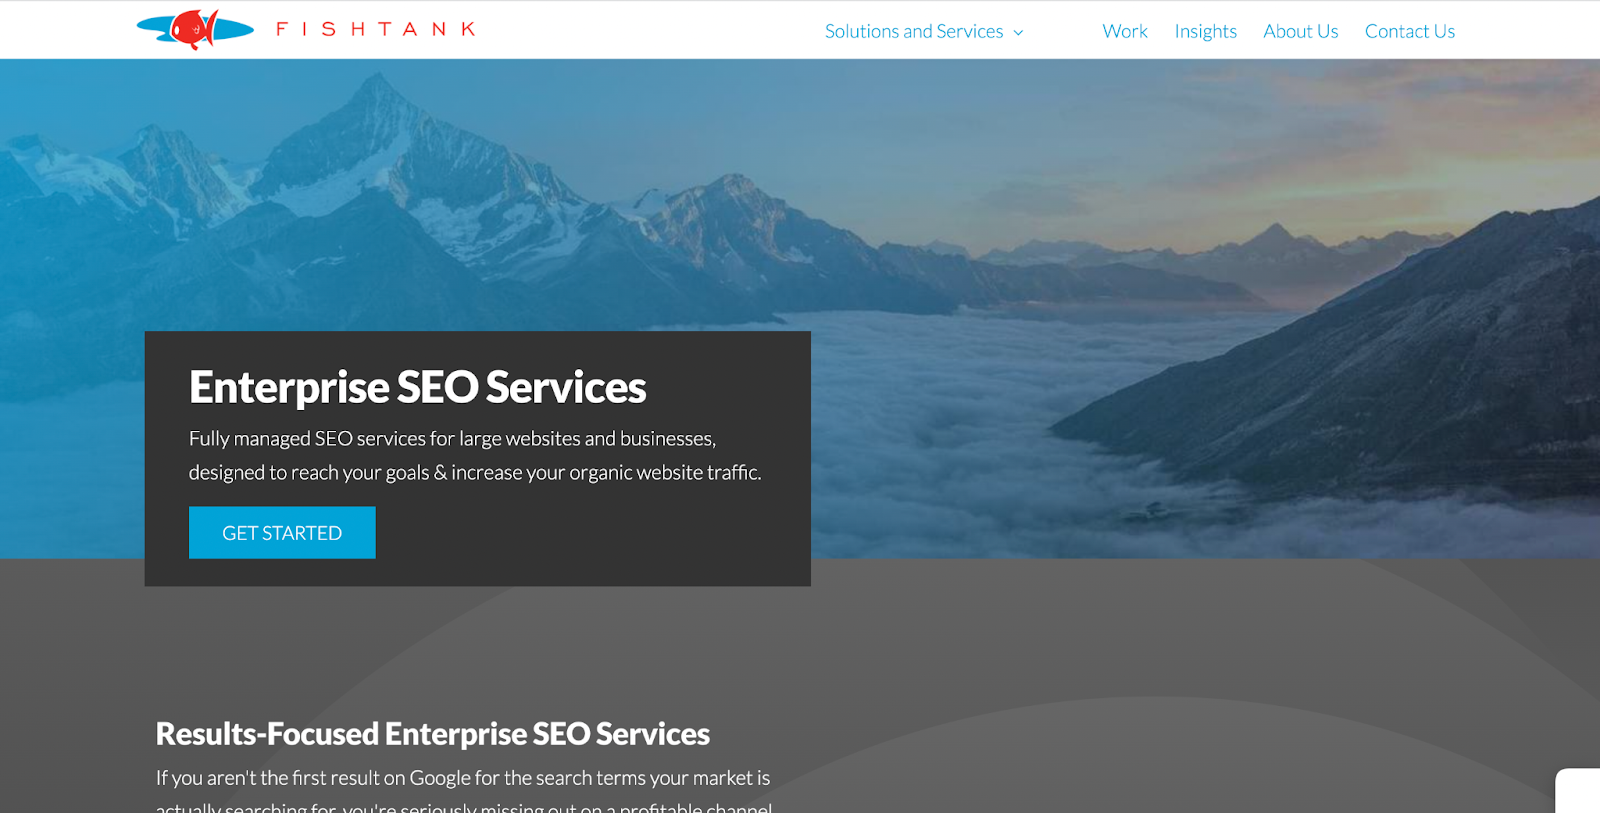Click the 'designed to reach your goals' line
This screenshot has width=1600, height=813.
[475, 472]
